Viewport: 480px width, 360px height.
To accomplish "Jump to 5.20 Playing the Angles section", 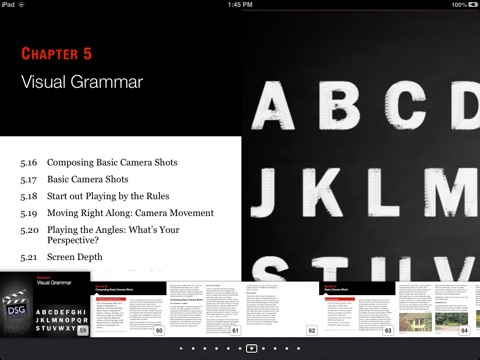I will (100, 235).
